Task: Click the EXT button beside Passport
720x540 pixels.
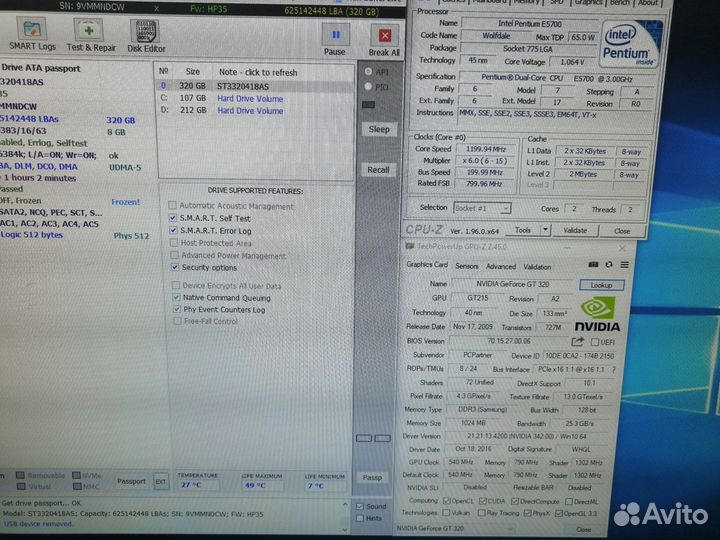Action: click(161, 481)
